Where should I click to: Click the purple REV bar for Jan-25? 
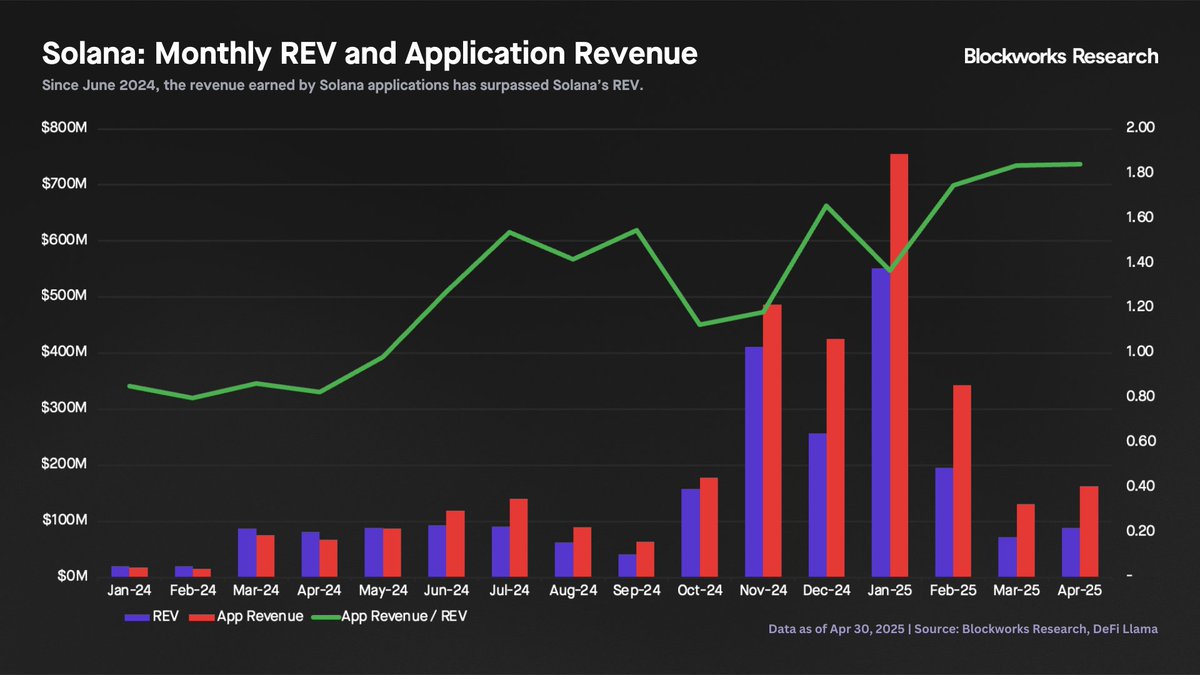[x=880, y=422]
